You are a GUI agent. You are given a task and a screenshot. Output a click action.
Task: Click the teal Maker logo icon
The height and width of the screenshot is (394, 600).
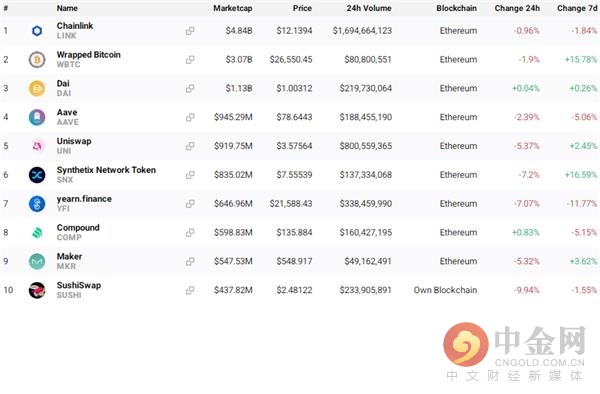tap(37, 261)
